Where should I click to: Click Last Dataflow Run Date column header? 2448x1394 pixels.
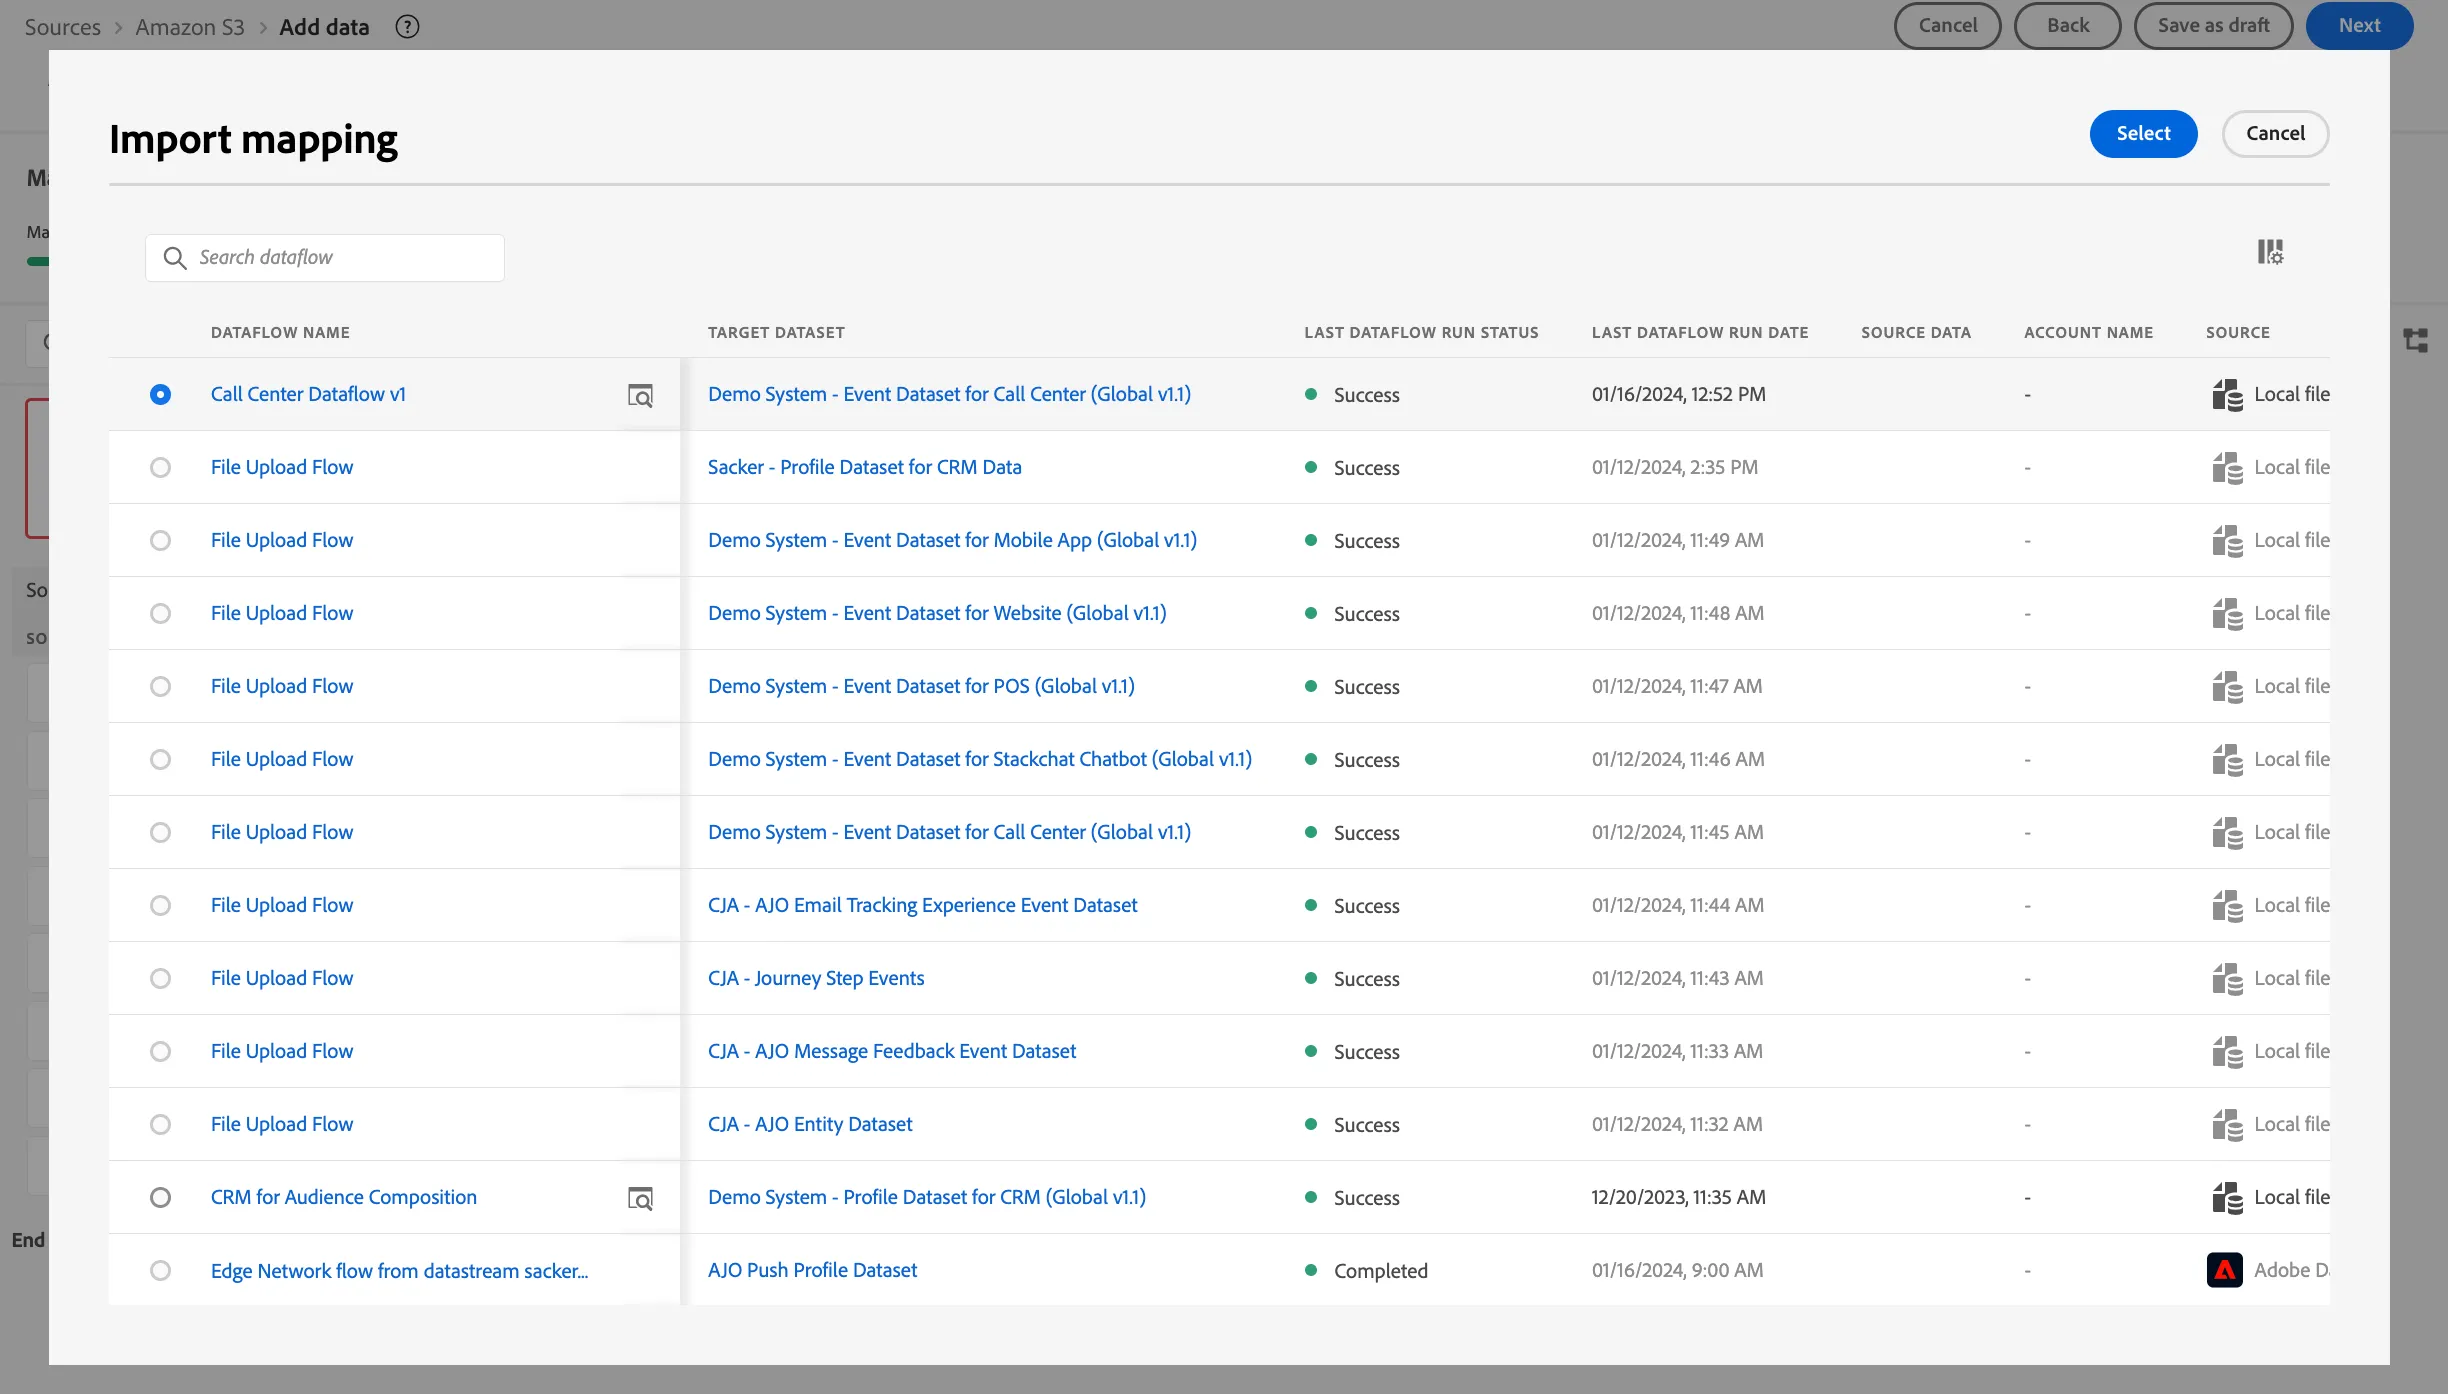click(1700, 333)
